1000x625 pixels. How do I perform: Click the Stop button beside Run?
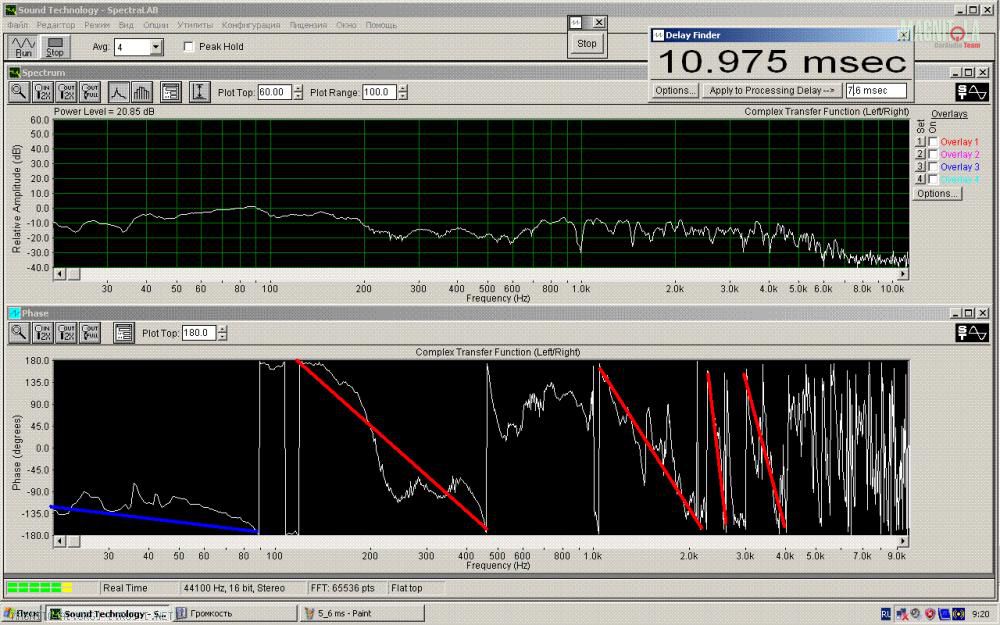(55, 47)
